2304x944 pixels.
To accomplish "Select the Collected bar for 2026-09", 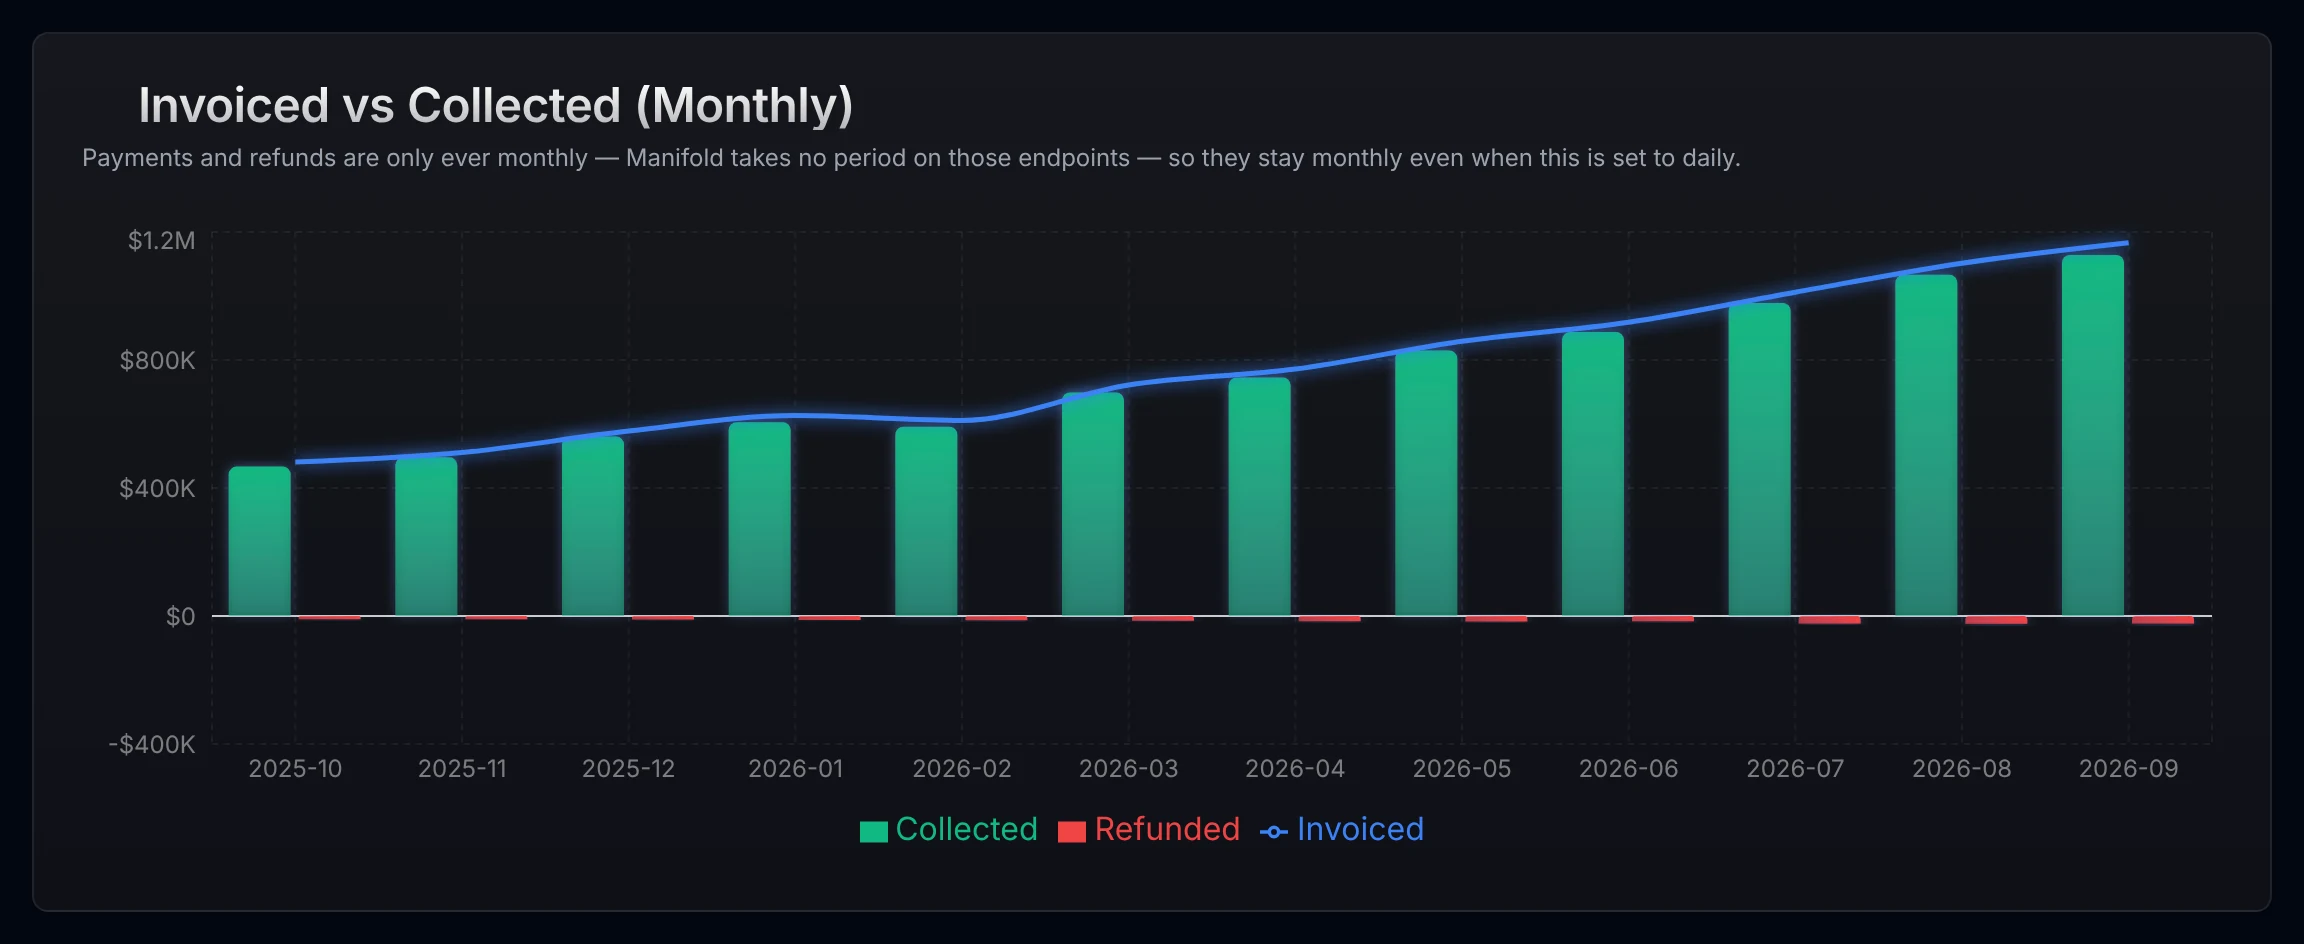I will 2093,436.
